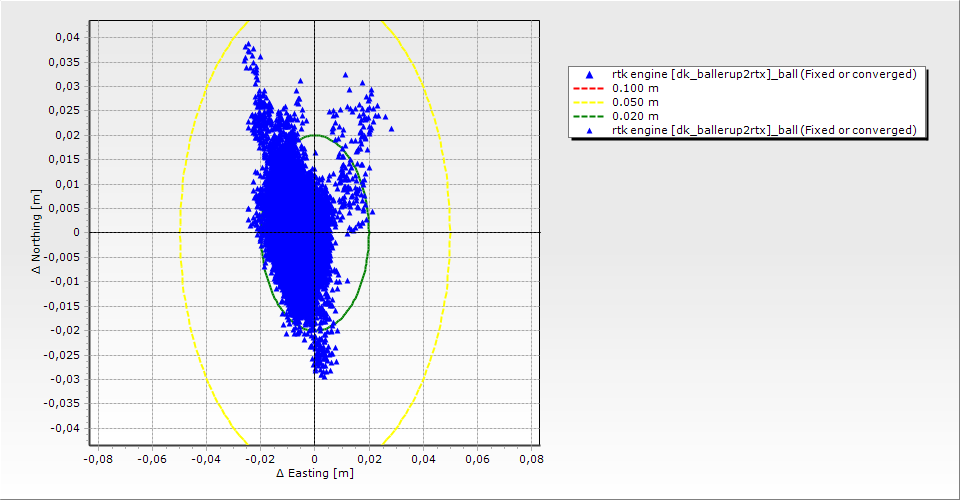Click the red dashed line legend swatch
Screen dimensions: 960x500
click(588, 88)
